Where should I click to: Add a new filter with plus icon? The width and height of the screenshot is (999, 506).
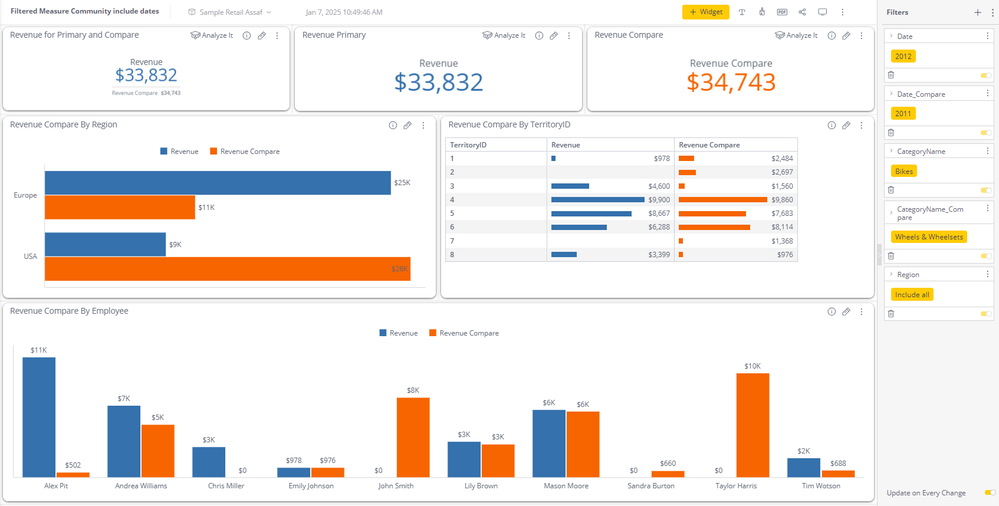coord(977,12)
